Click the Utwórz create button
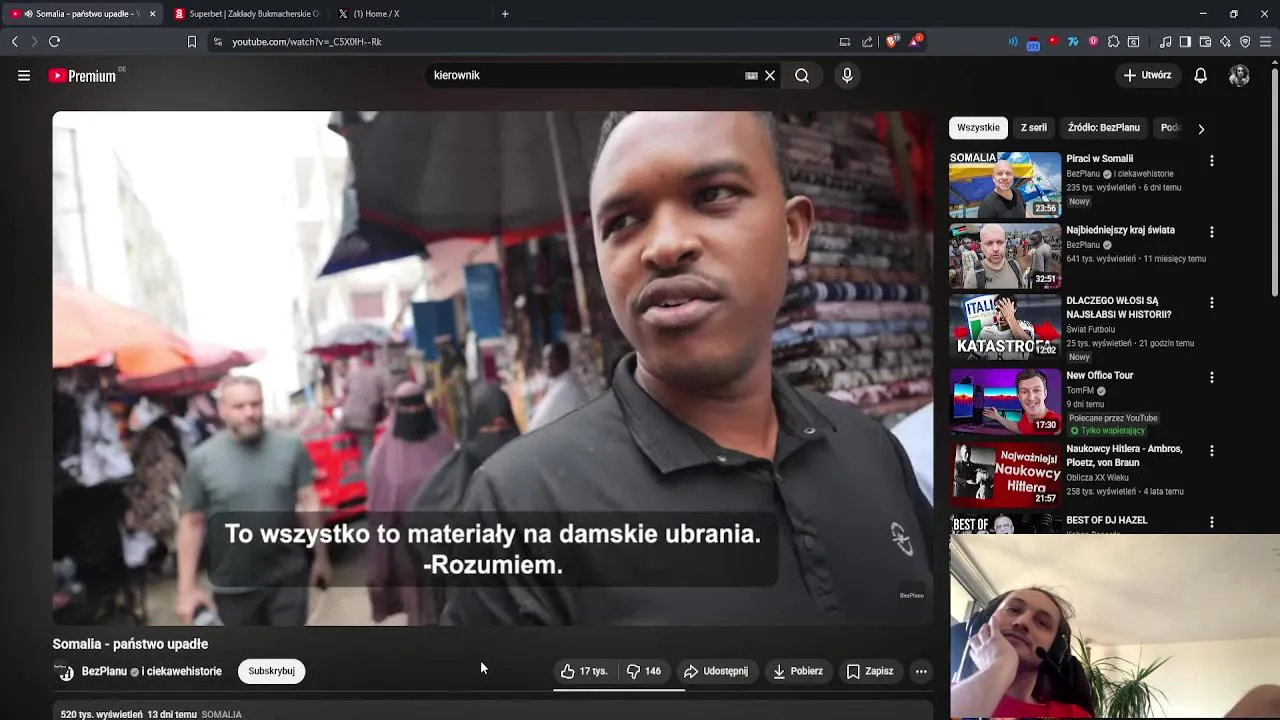Image resolution: width=1280 pixels, height=720 pixels. 1147,75
